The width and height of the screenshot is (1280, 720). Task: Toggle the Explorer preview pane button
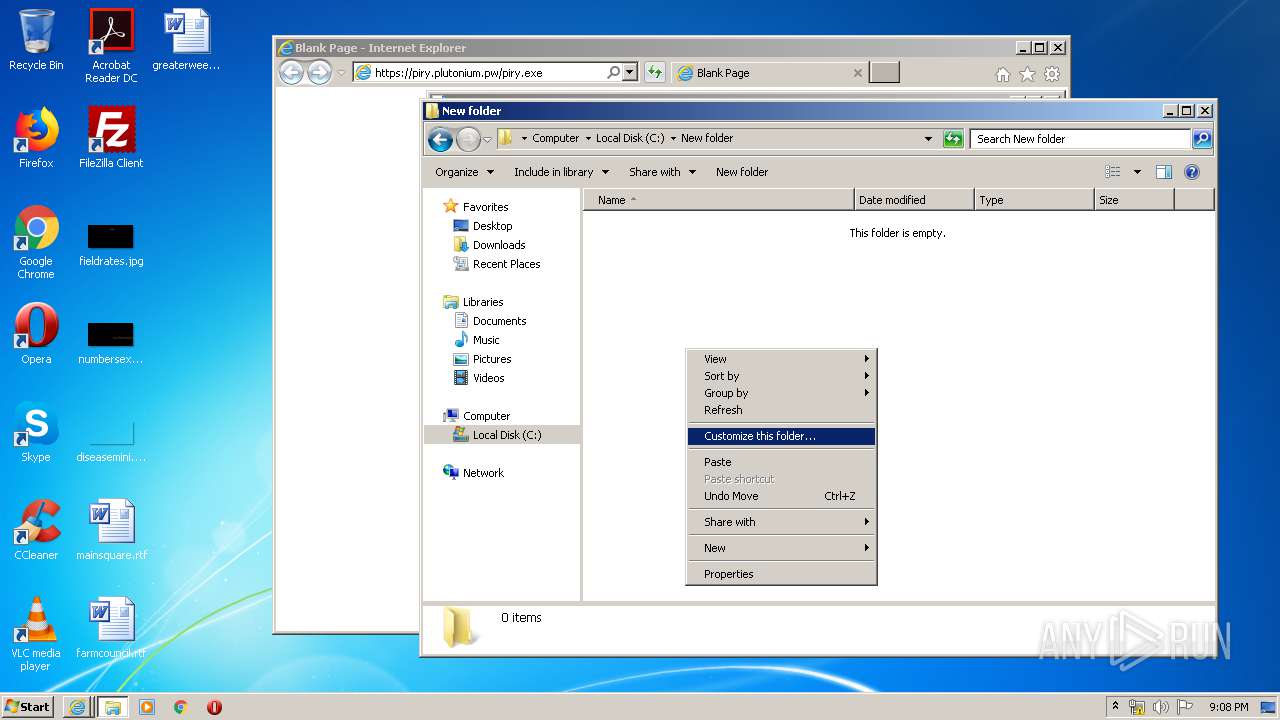[x=1163, y=172]
